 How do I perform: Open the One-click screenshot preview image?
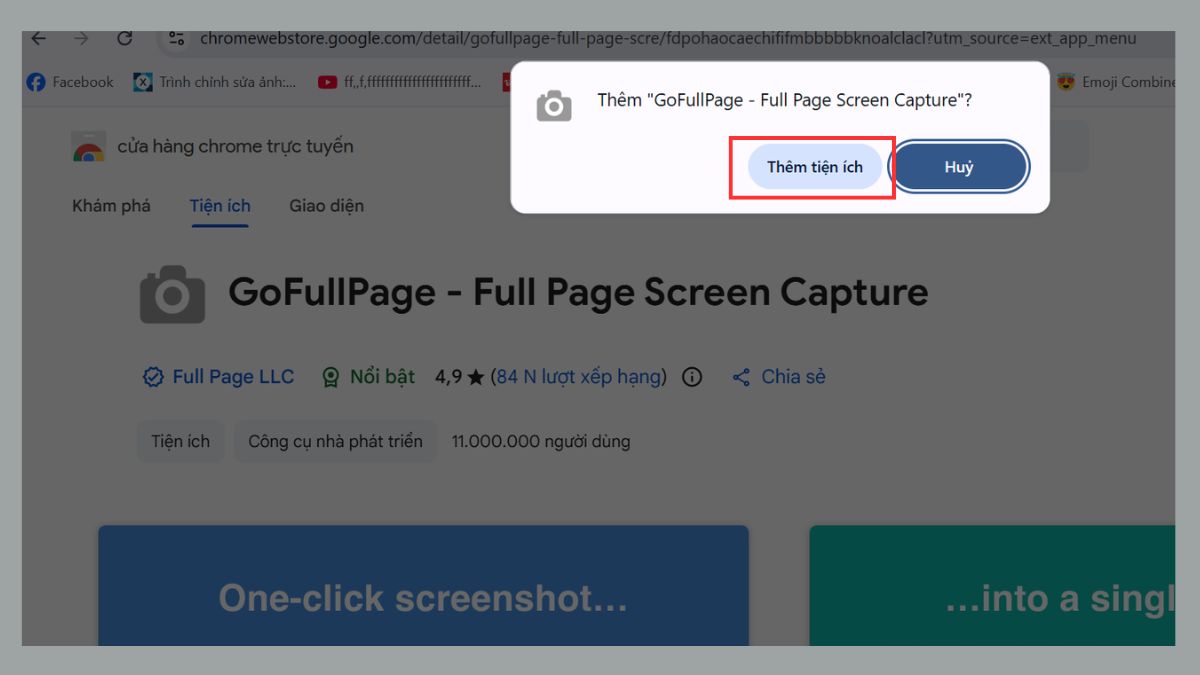pos(423,585)
